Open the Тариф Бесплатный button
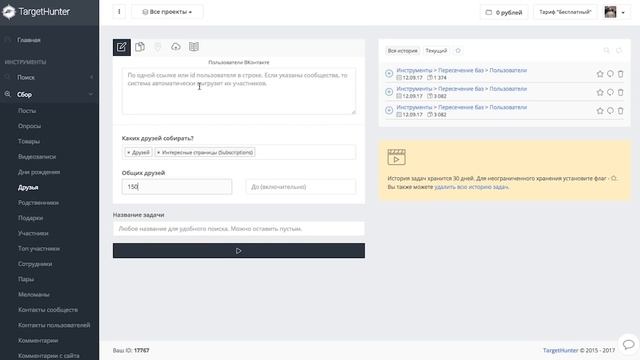This screenshot has width=640, height=360. [x=565, y=12]
